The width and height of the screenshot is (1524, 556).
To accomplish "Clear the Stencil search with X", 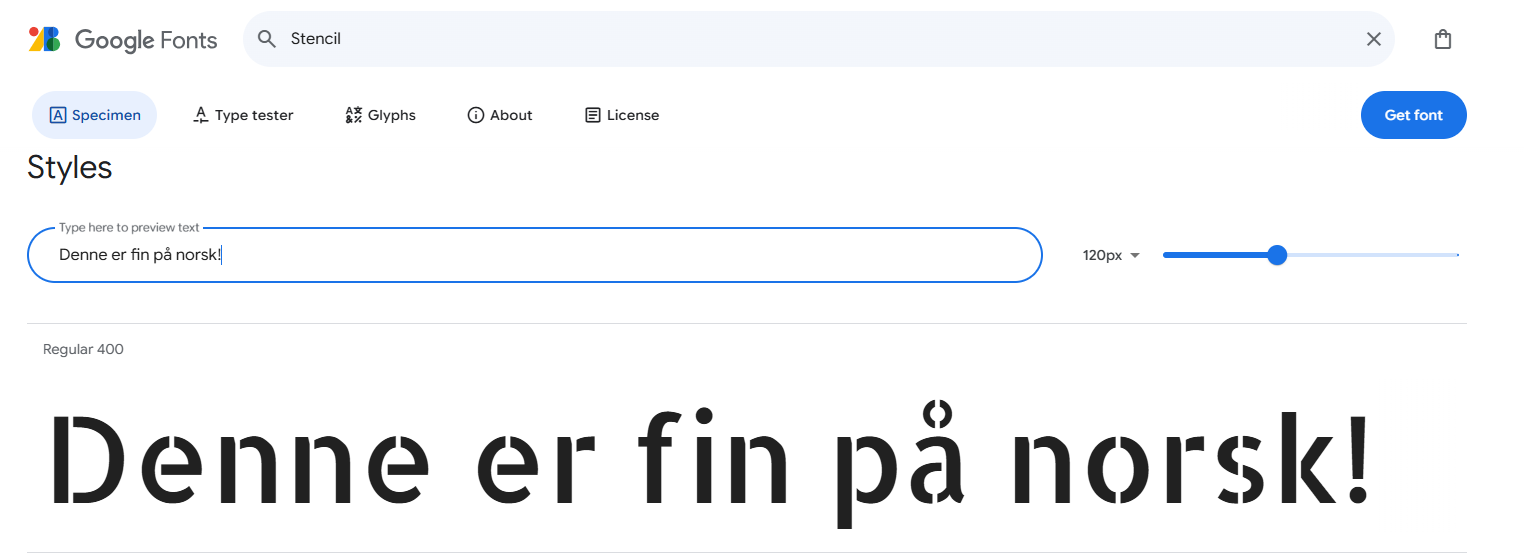I will 1374,39.
